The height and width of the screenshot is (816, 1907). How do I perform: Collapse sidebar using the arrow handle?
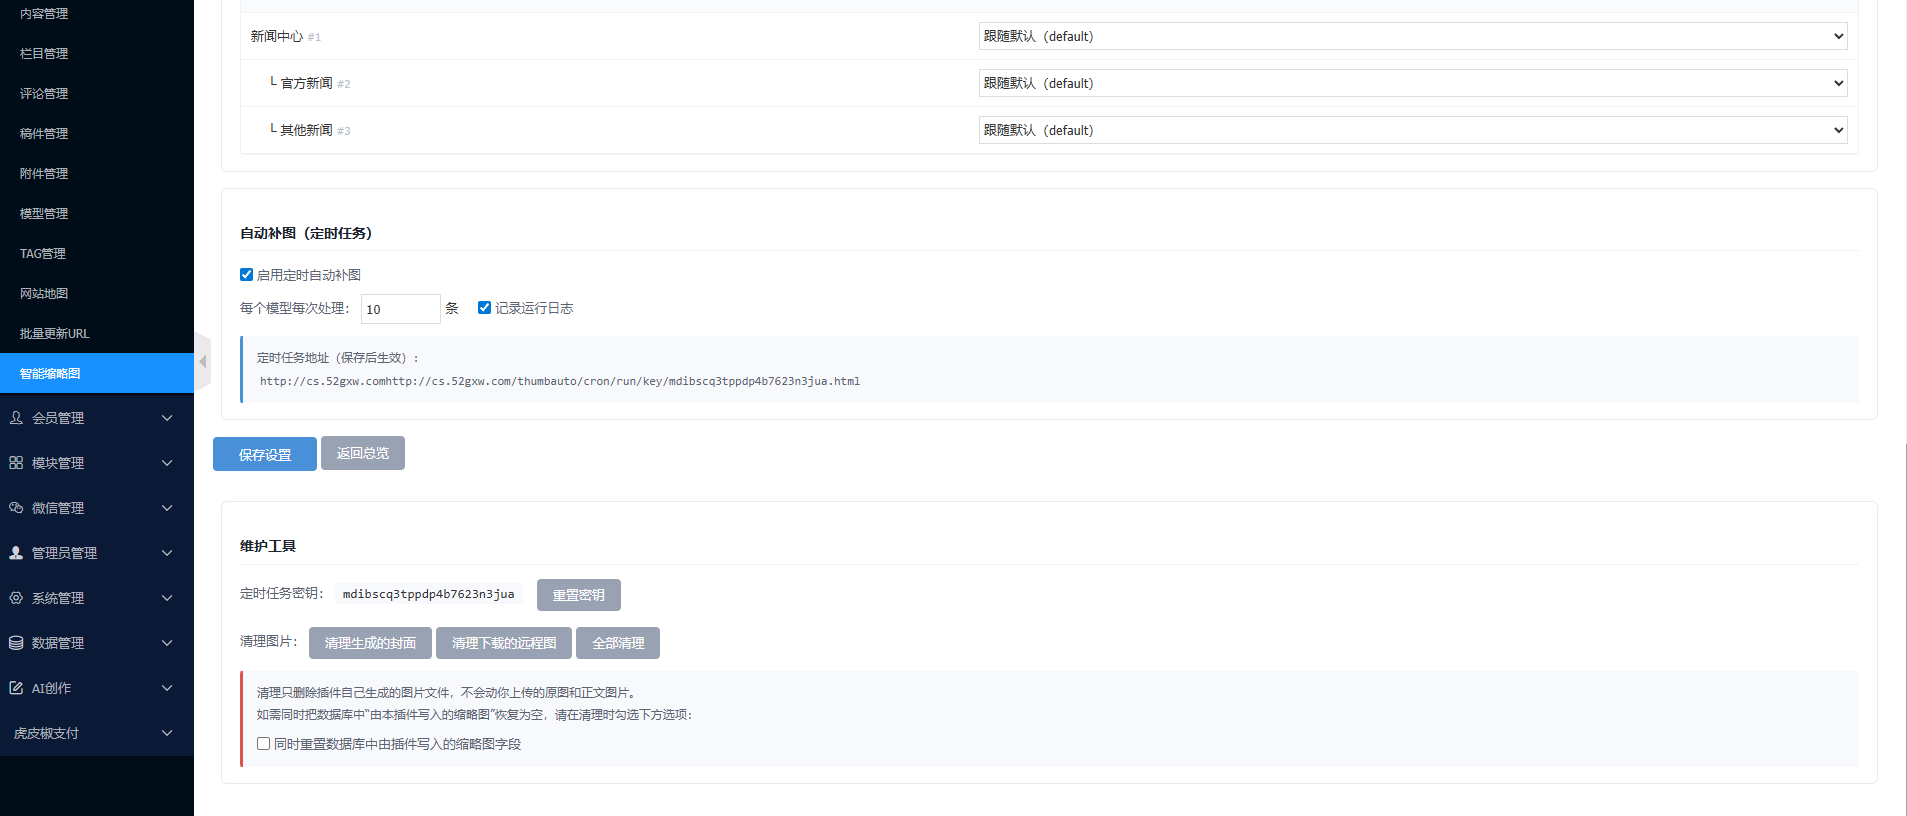[x=202, y=362]
